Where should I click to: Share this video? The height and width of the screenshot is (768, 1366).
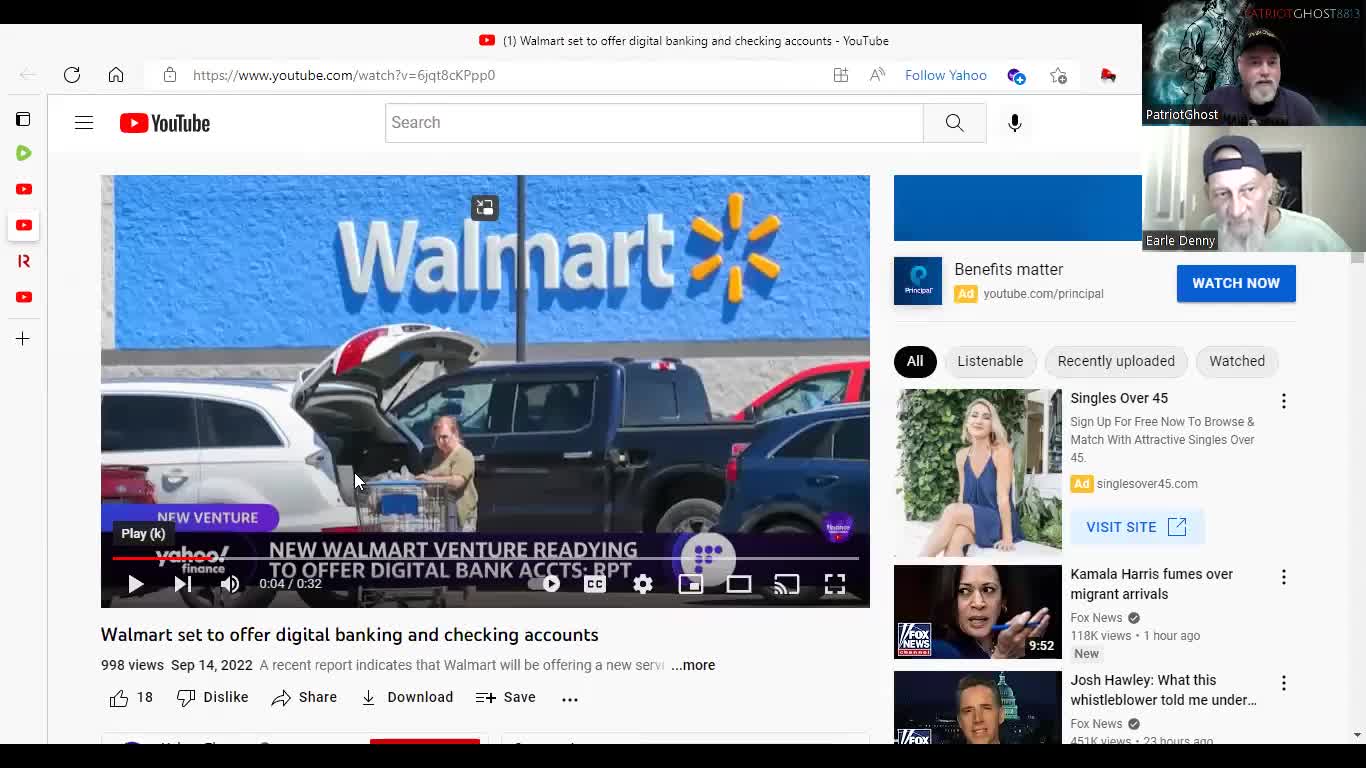(x=304, y=698)
